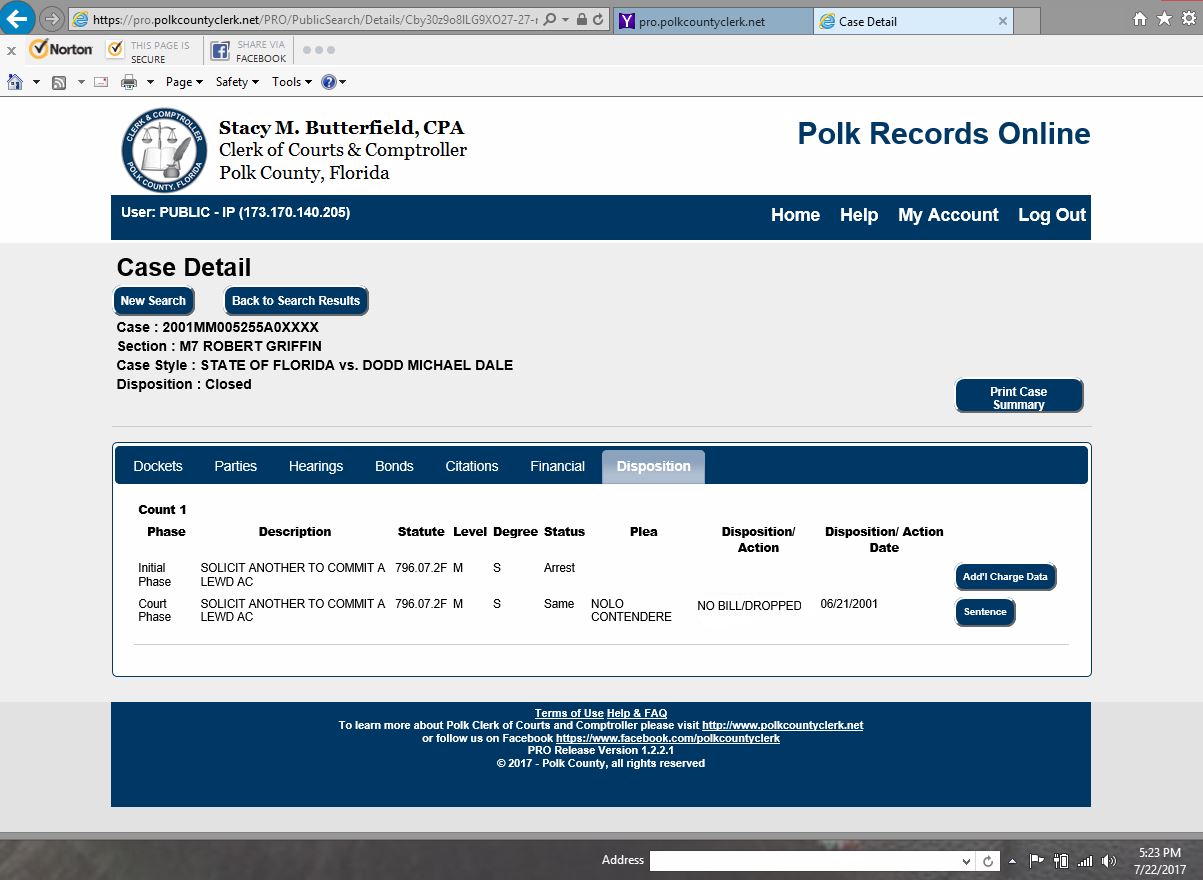
Task: Click the Norton logo in toolbar
Action: click(61, 49)
